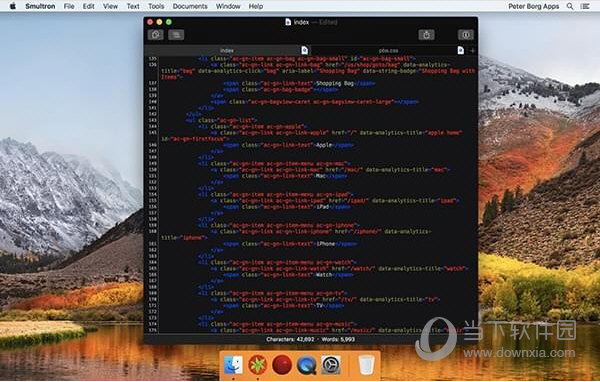Image resolution: width=600 pixels, height=382 pixels.
Task: Open the Apple menu
Action: pos(13,6)
